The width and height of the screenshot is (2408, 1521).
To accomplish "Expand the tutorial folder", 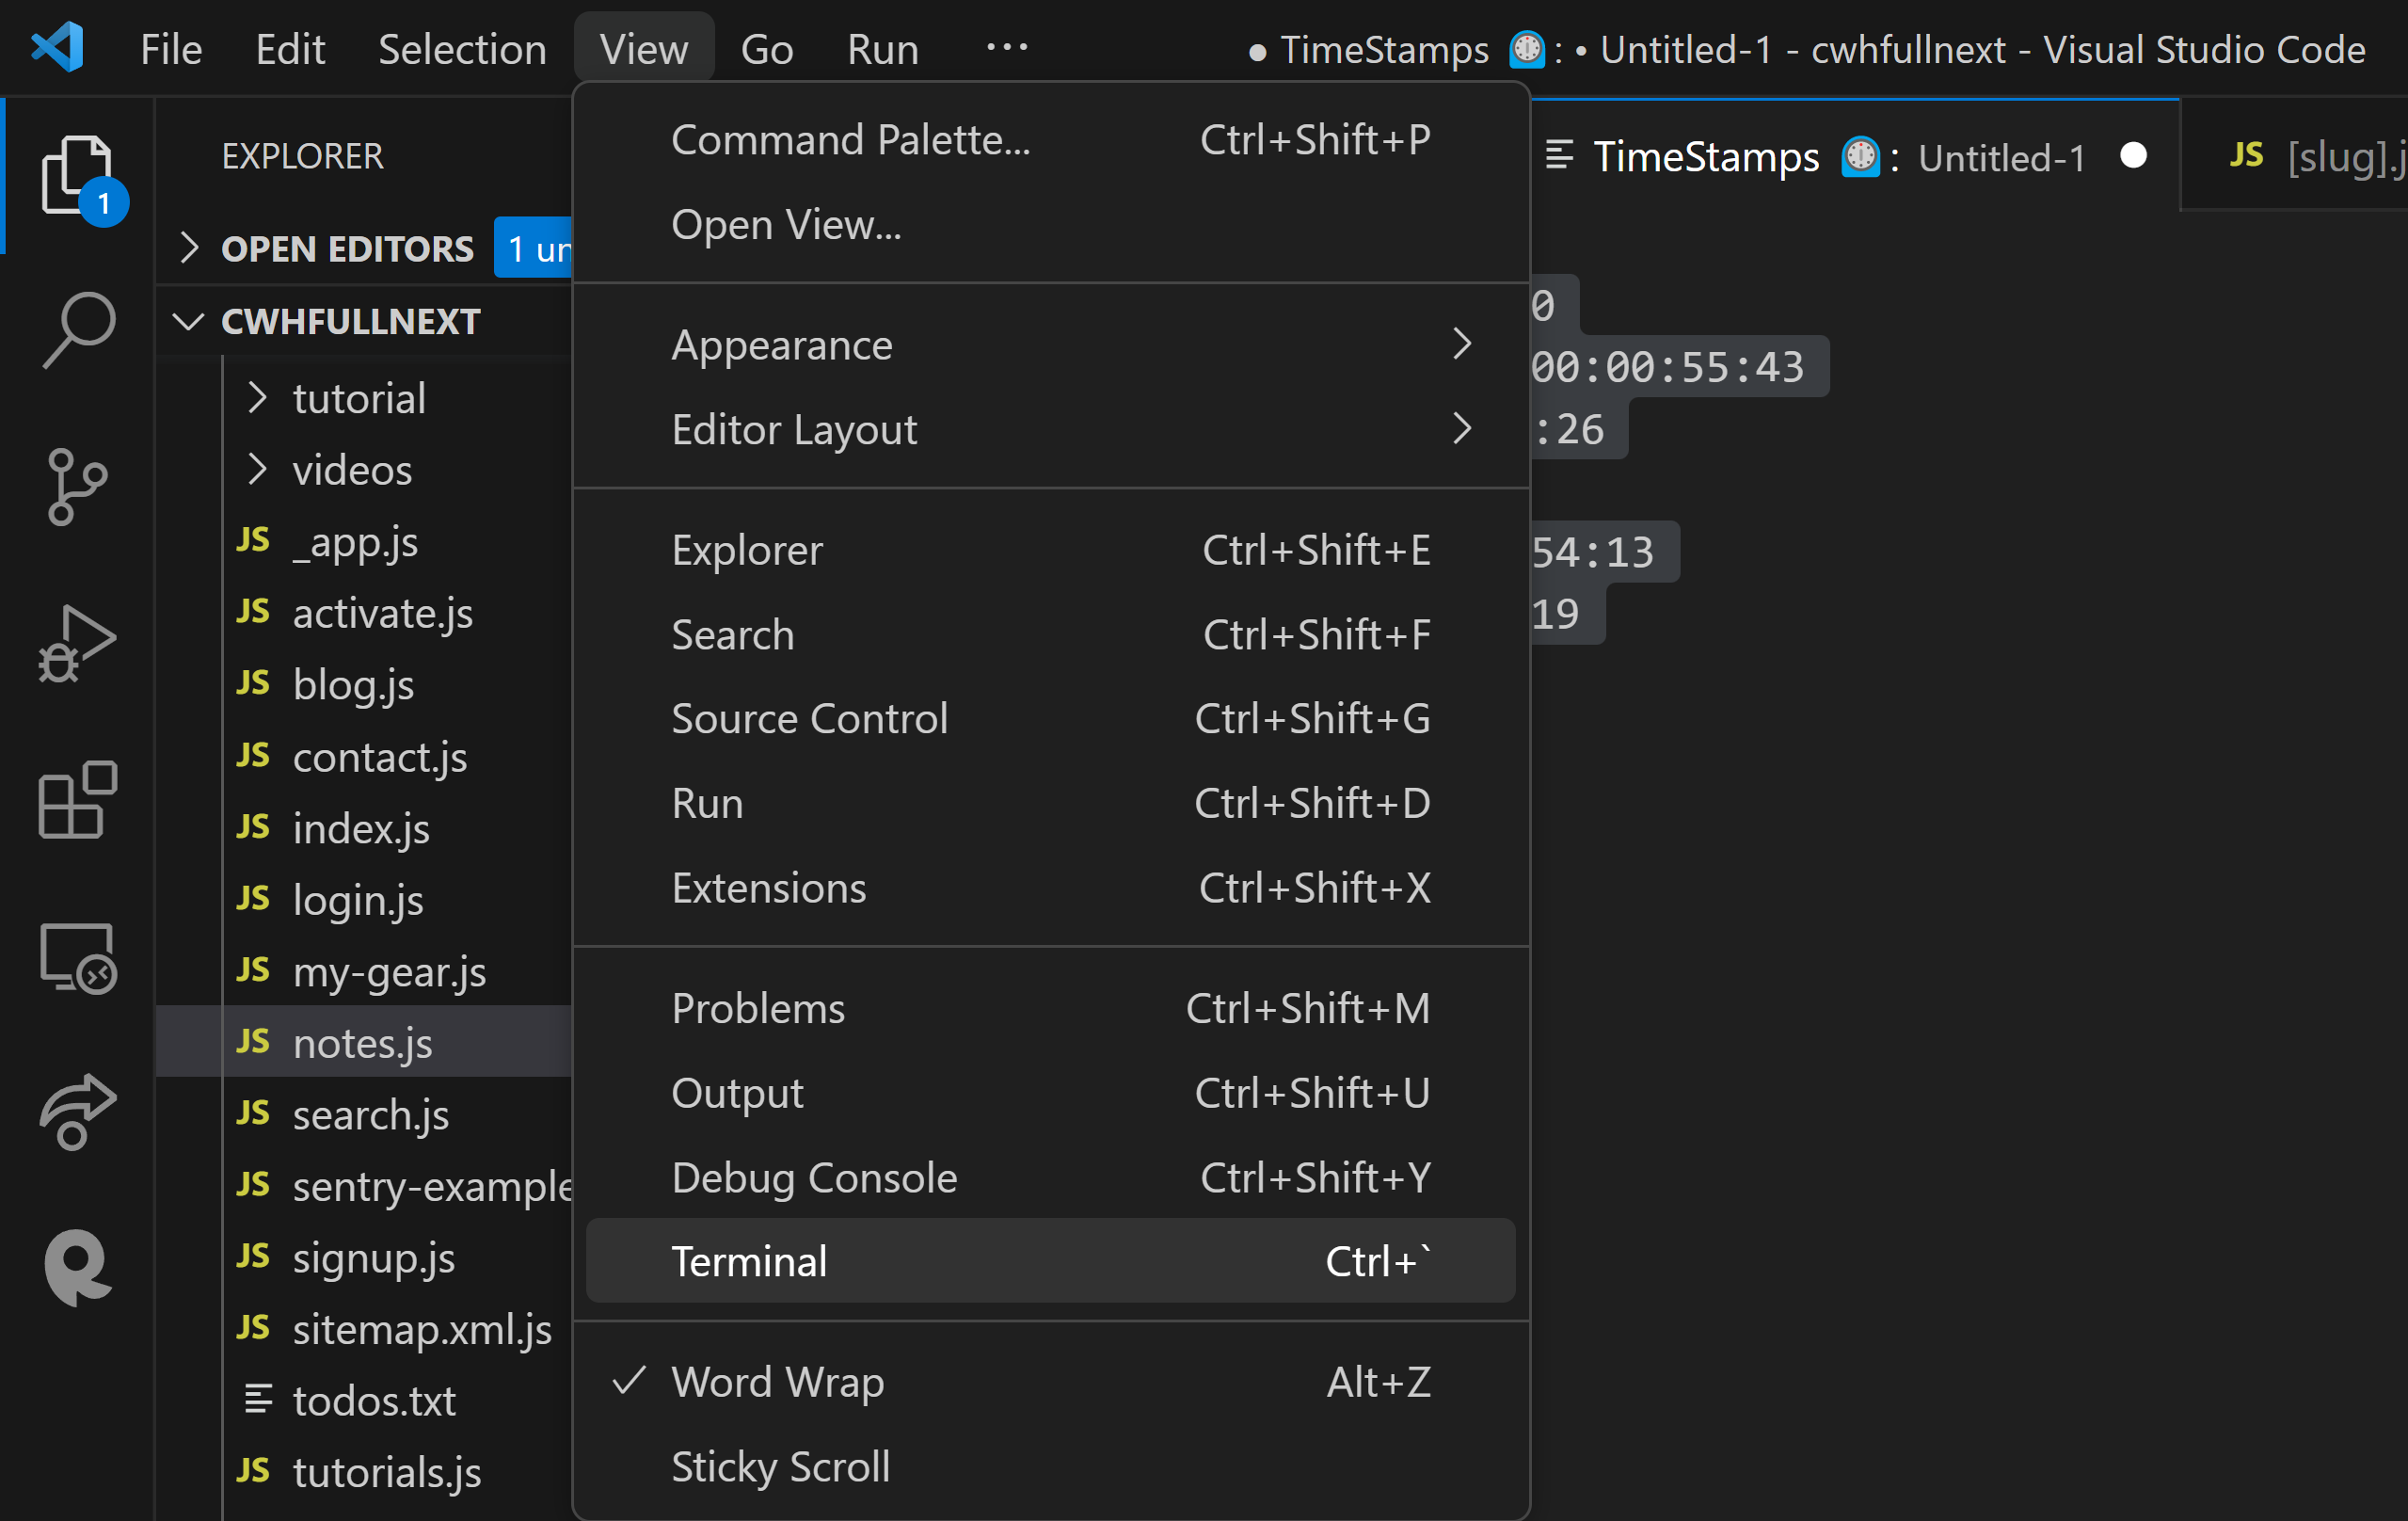I will 358,398.
